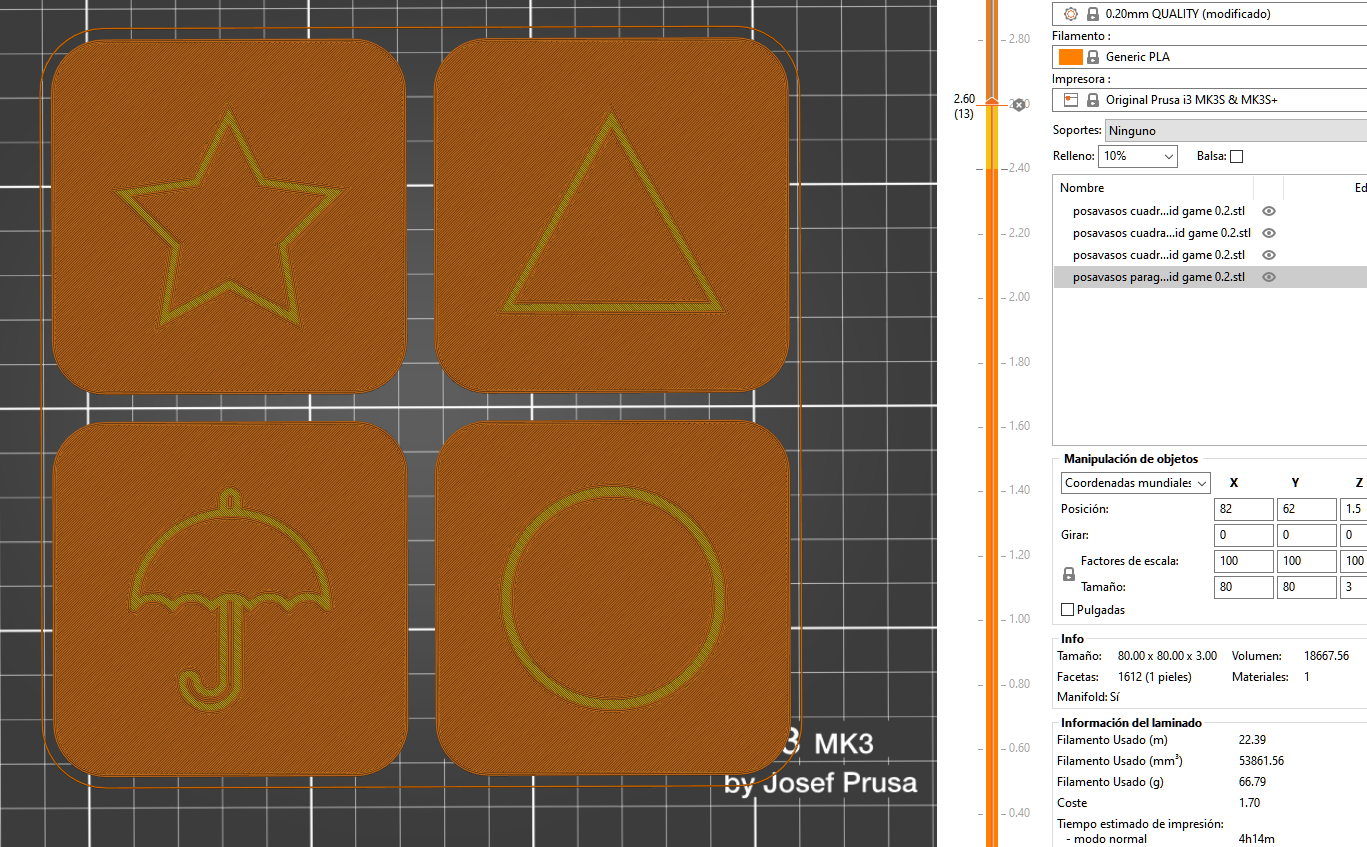The image size is (1367, 847).
Task: Click the lock icon beside 0.20mm QUALITY
Action: [x=1093, y=14]
